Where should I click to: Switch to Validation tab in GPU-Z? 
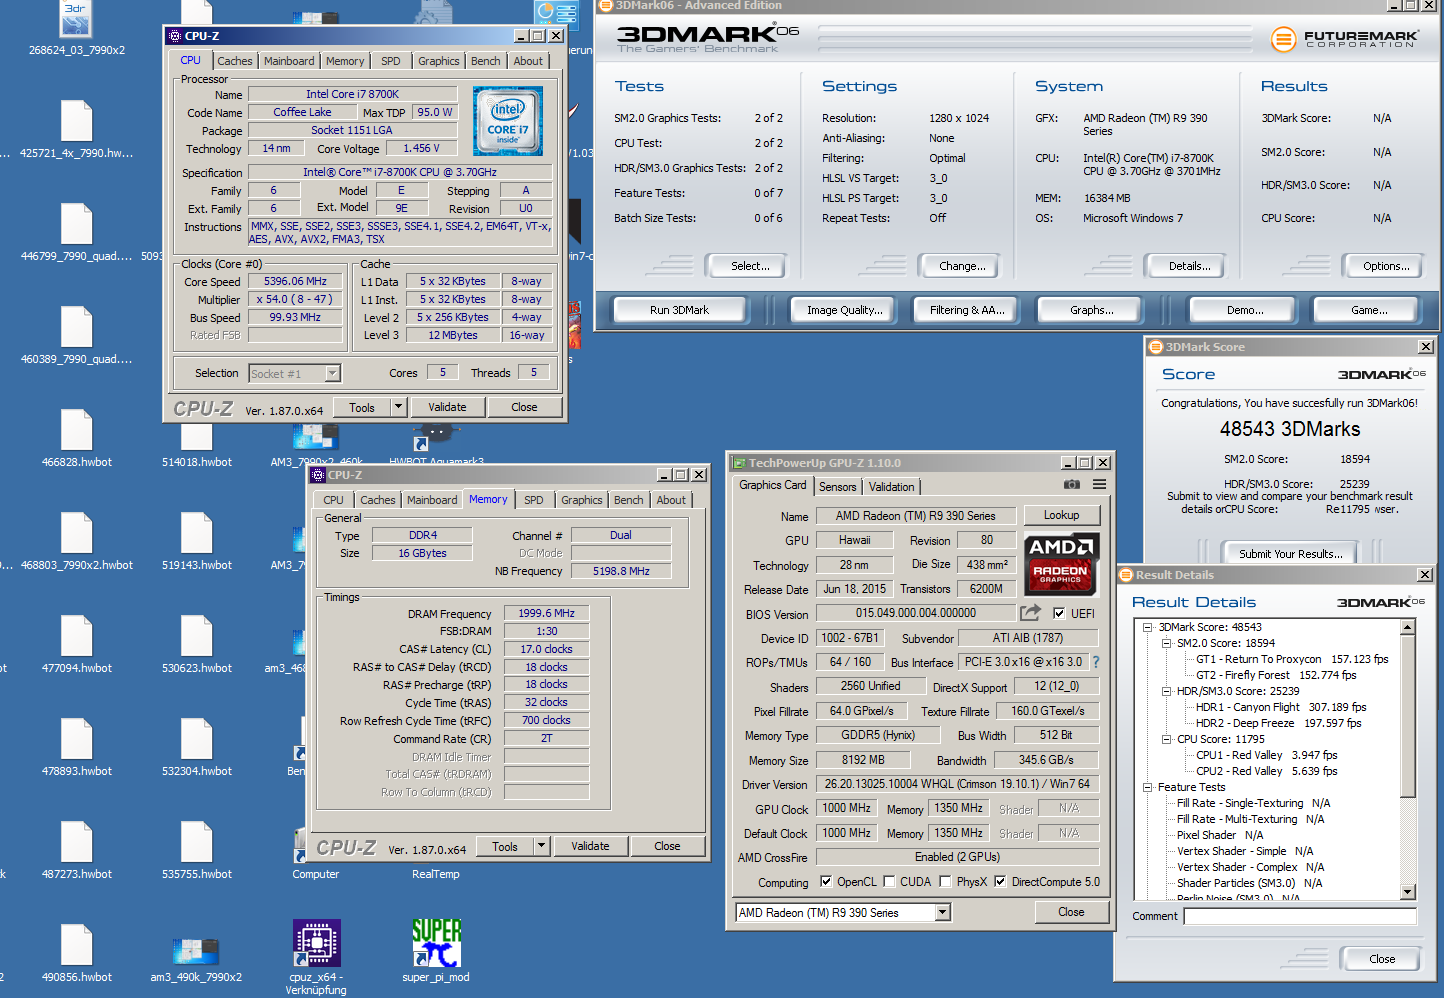coord(891,487)
